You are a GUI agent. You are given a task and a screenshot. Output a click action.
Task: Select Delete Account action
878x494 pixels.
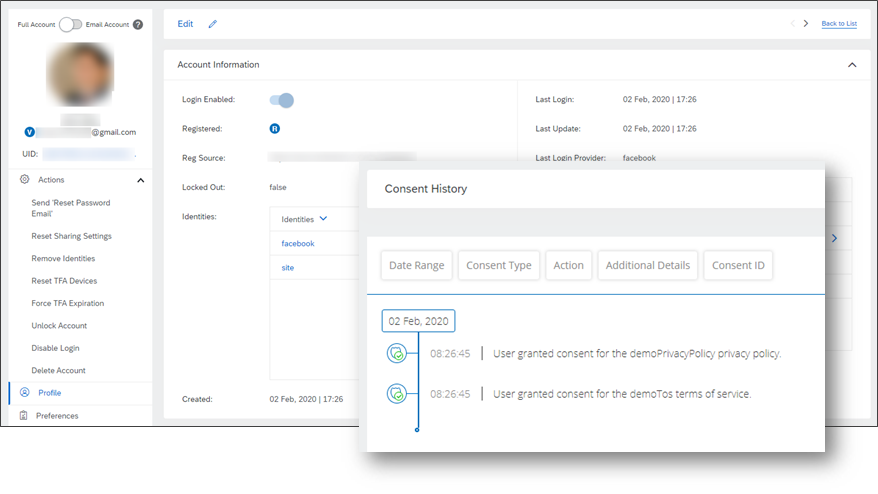click(58, 371)
